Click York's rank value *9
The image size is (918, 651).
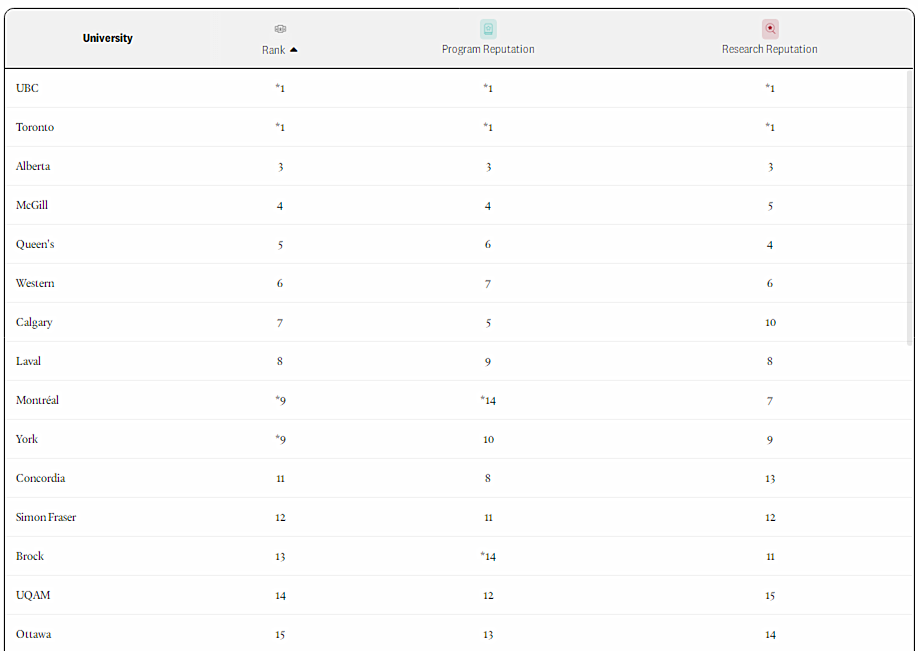point(280,440)
